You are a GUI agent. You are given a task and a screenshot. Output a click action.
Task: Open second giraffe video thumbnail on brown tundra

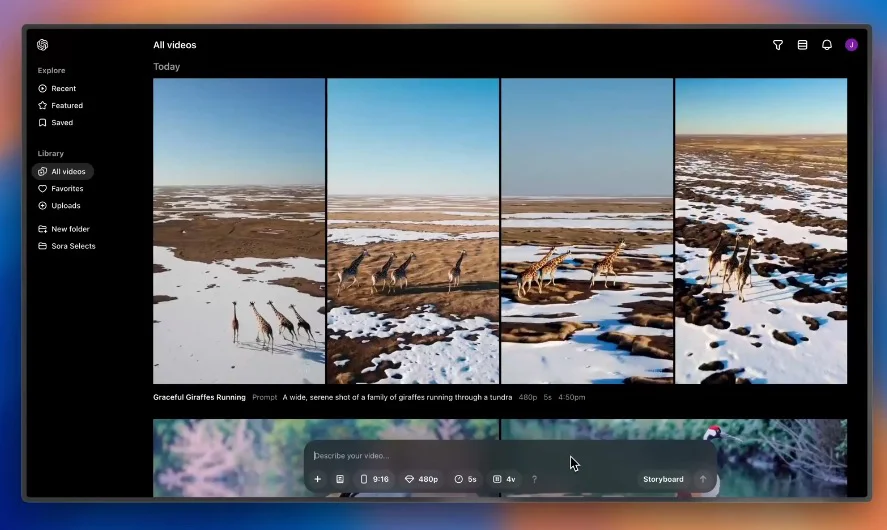tap(413, 231)
